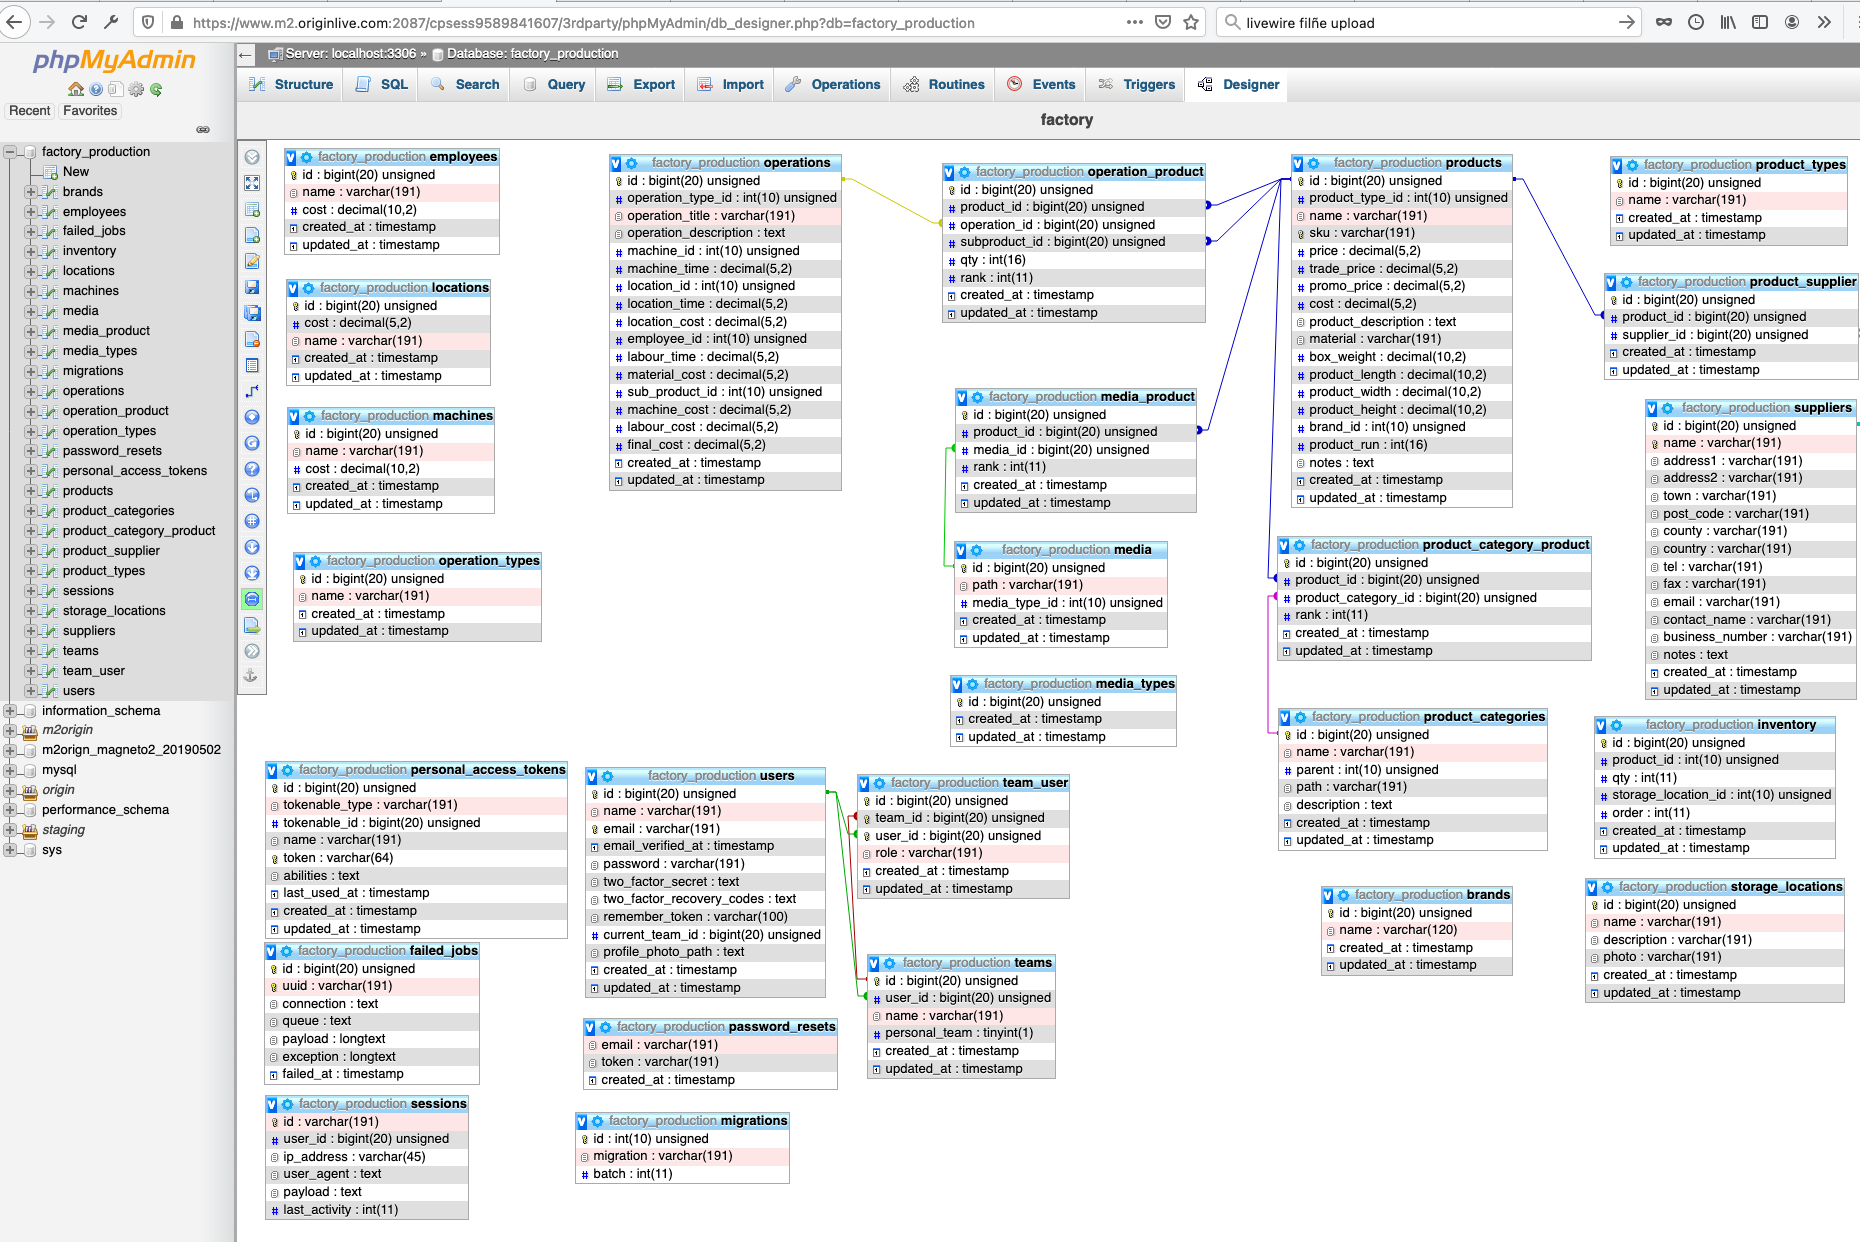Screen dimensions: 1860x1242
Task: Collapse products table with its V toggle
Action: point(1298,163)
